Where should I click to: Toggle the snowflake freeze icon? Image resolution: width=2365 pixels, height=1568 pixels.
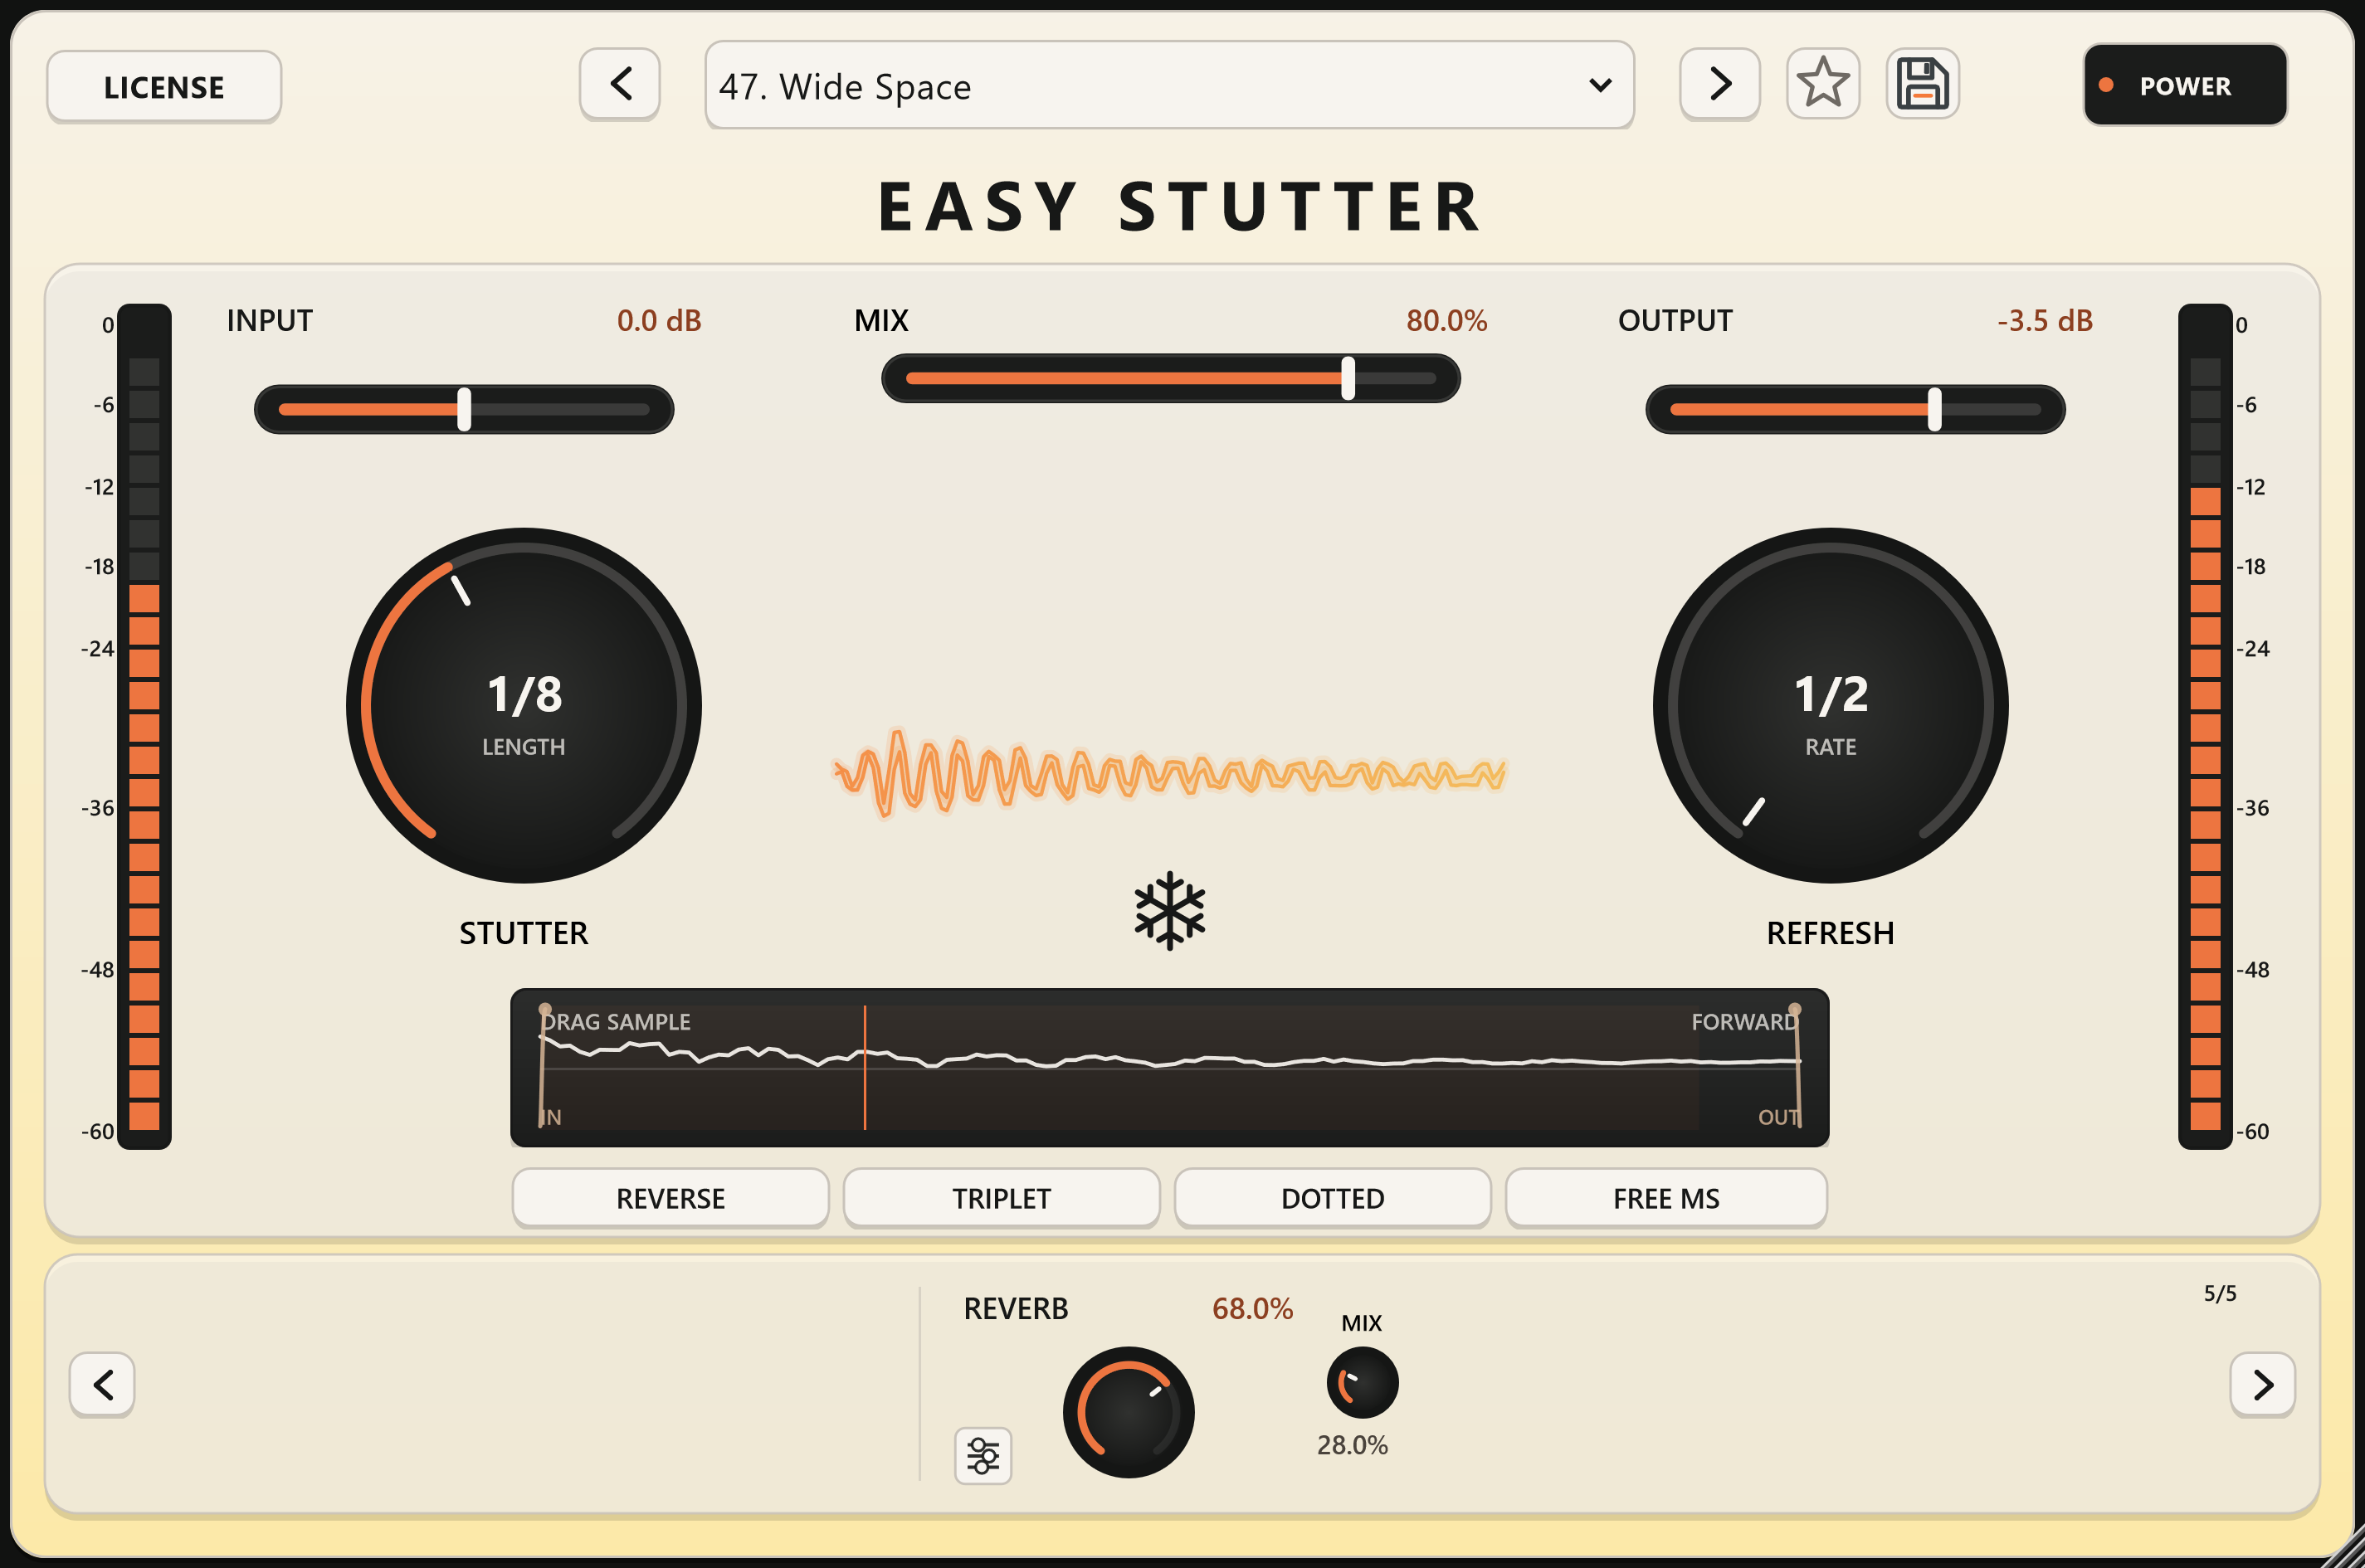coord(1169,911)
